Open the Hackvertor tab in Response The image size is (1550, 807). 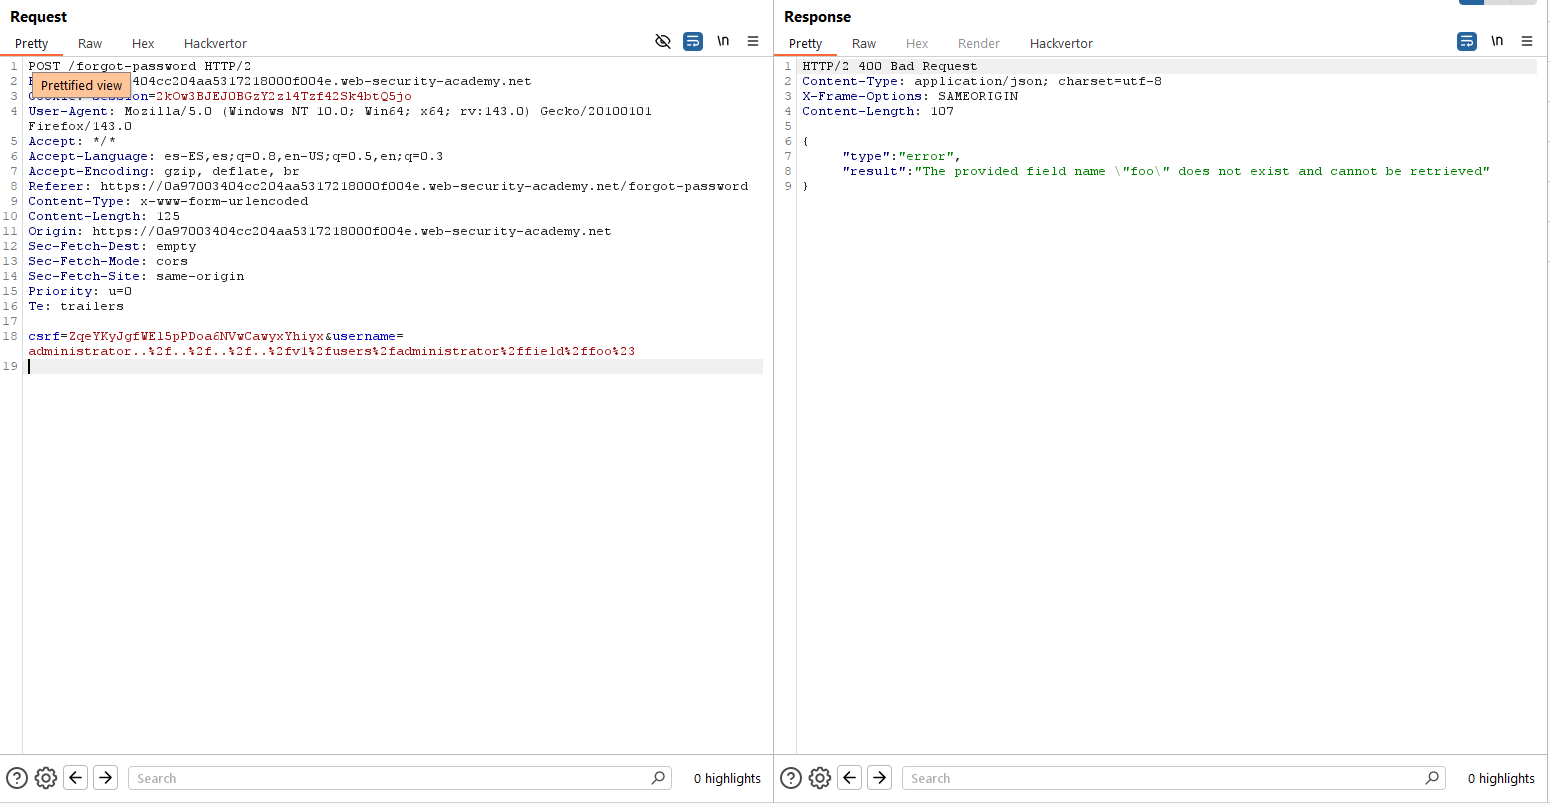point(1061,43)
